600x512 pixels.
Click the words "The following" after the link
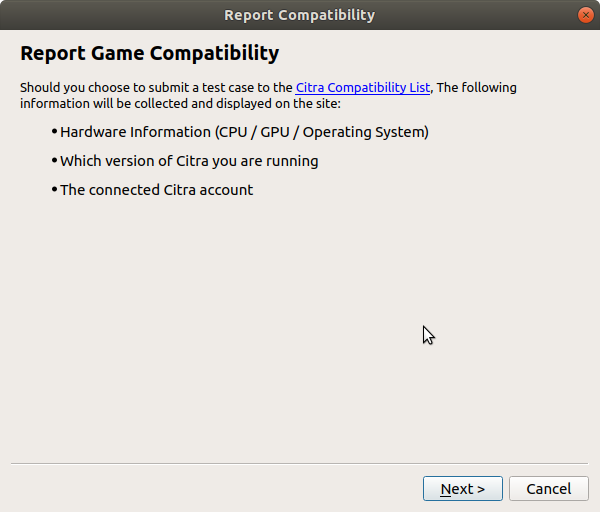(x=478, y=88)
